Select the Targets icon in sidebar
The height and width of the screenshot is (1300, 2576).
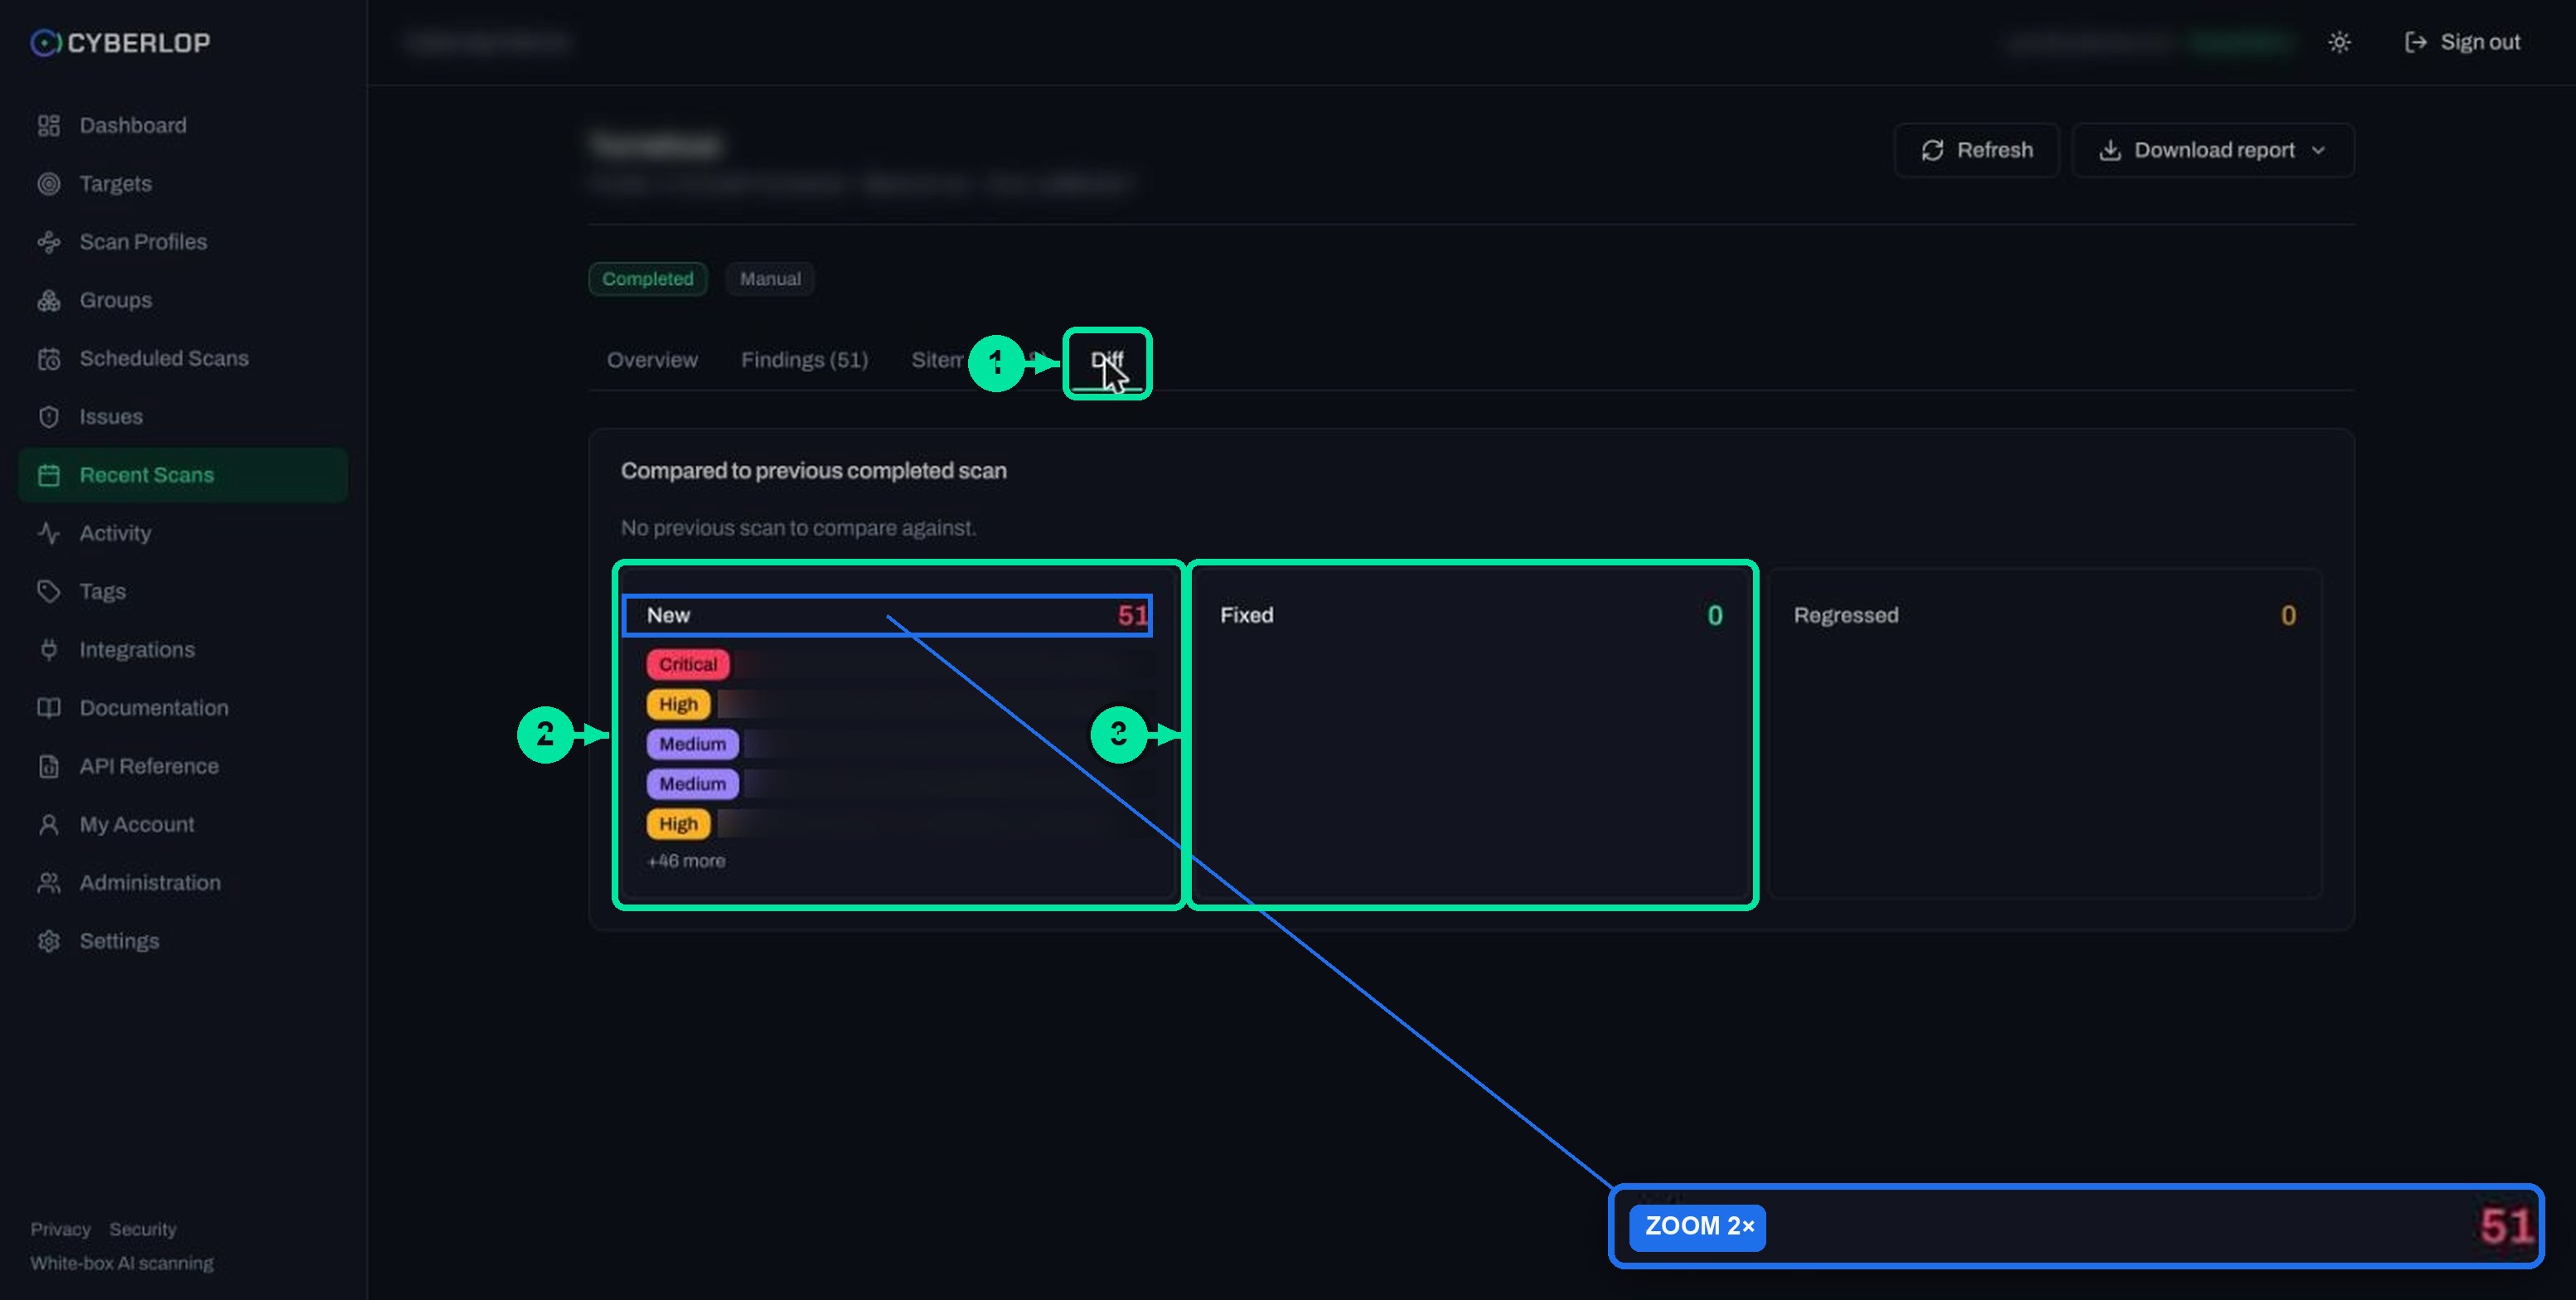pyautogui.click(x=48, y=184)
